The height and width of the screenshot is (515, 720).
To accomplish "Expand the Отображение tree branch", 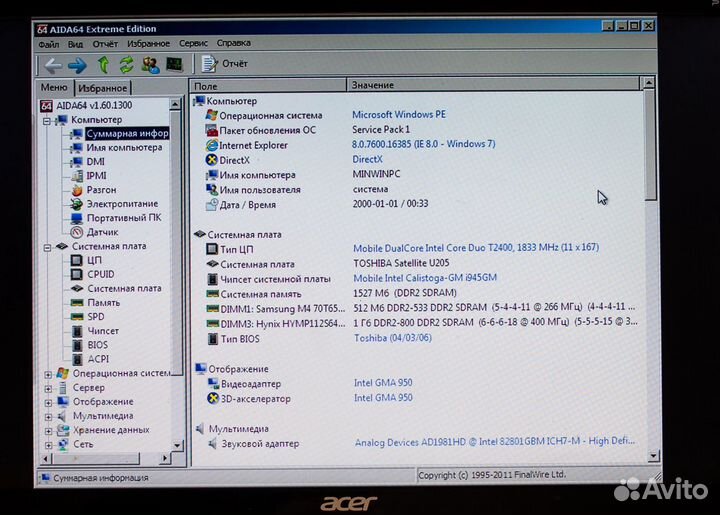I will (48, 403).
